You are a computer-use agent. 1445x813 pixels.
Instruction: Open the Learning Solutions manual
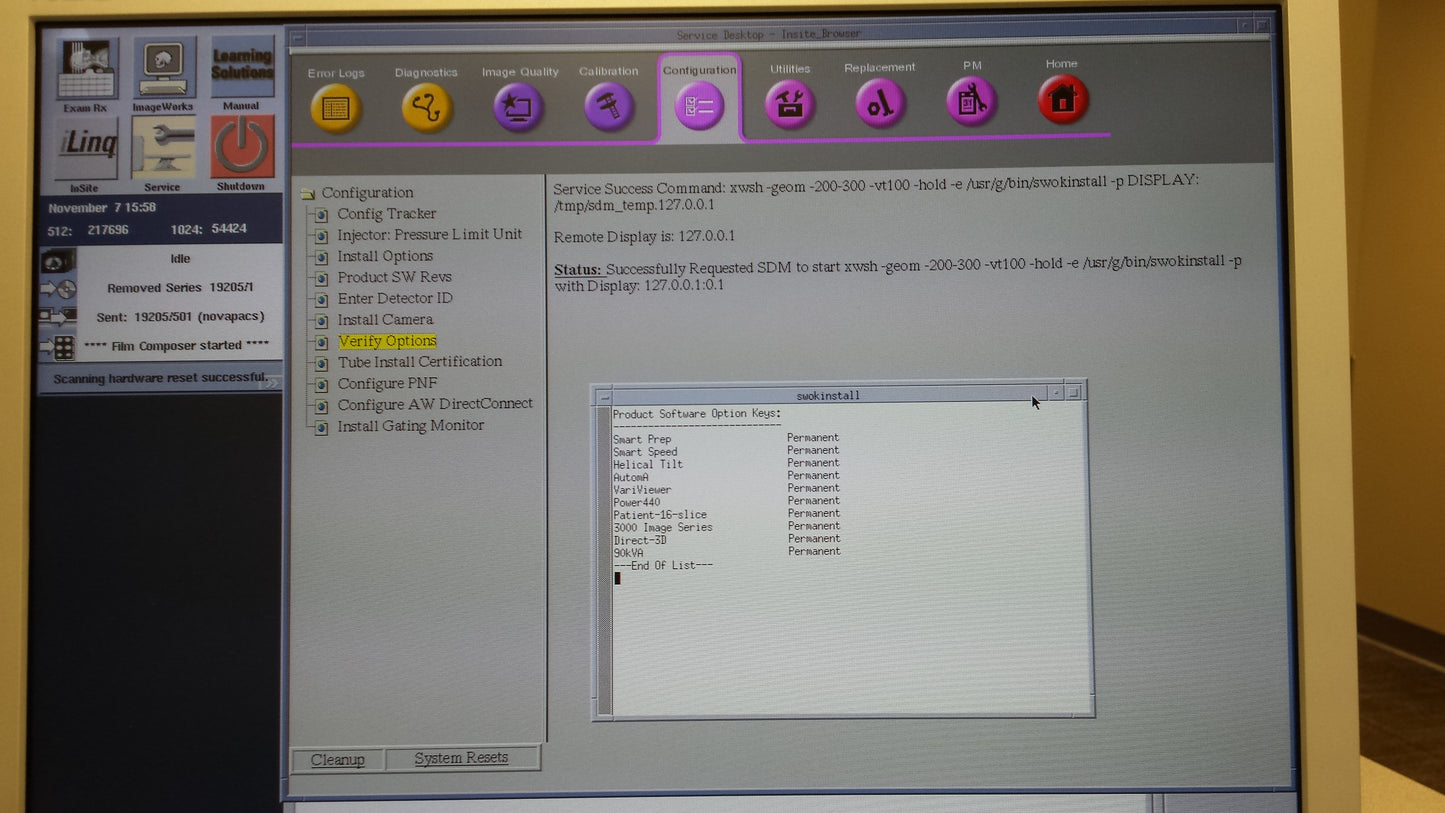(x=241, y=68)
